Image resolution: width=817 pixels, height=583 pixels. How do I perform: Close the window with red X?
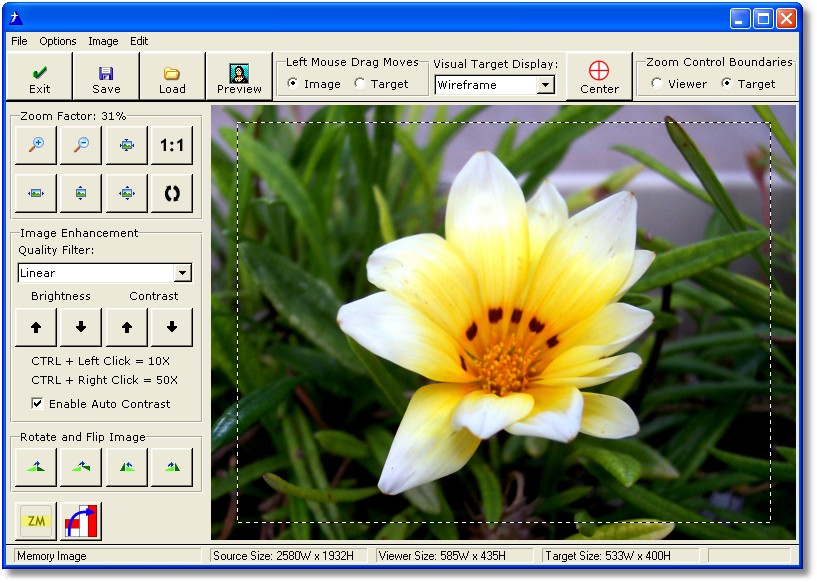point(787,19)
